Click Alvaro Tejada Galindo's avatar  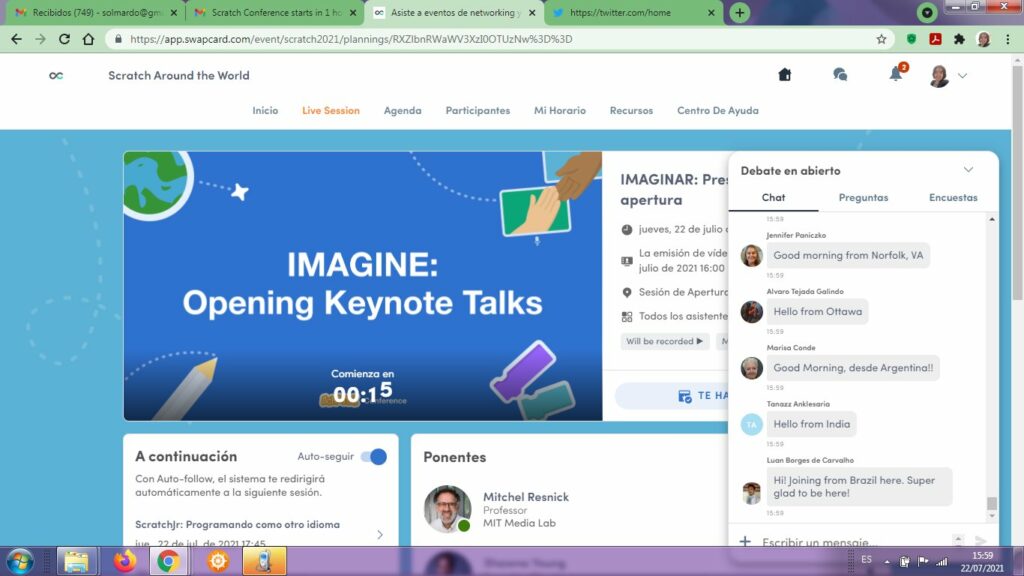coord(751,312)
